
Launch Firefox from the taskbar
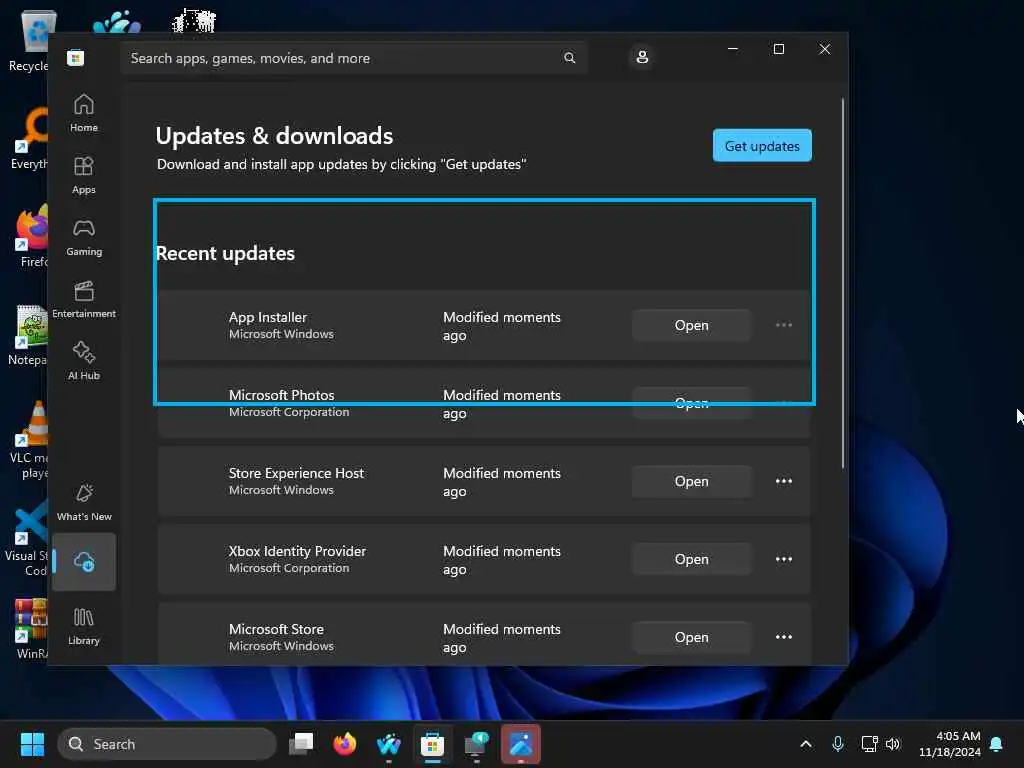345,744
